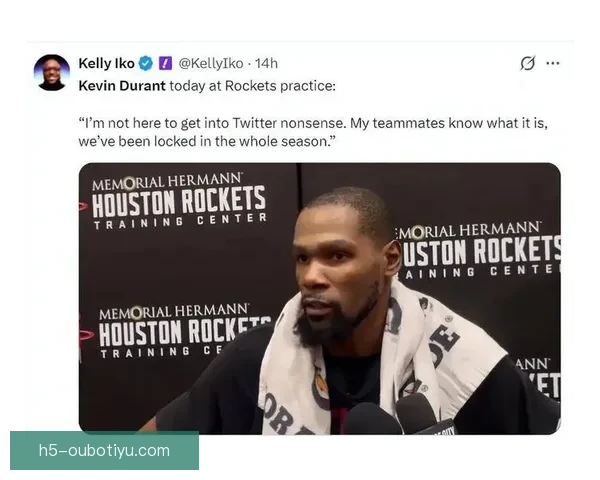This screenshot has width=600, height=480.
Task: Click the "Twitter nonsense" quote line
Action: pyautogui.click(x=313, y=123)
